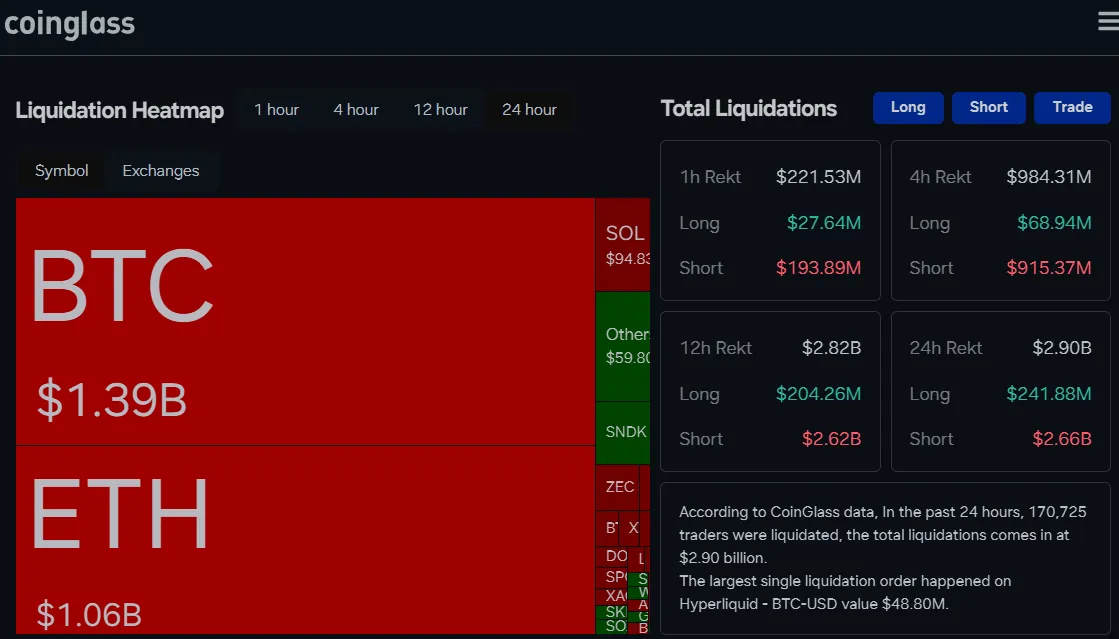Open the 12h Rekt liquidation card

770,391
